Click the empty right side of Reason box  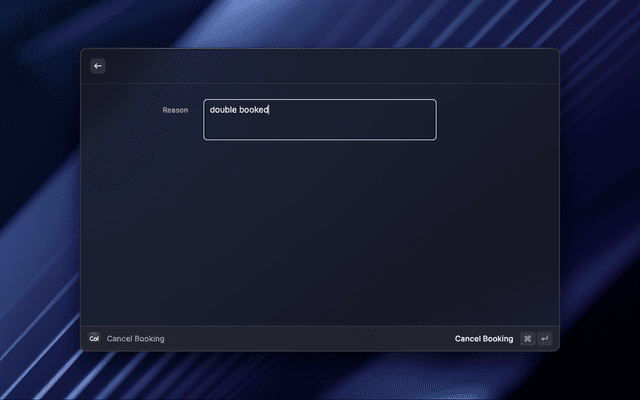[390, 112]
